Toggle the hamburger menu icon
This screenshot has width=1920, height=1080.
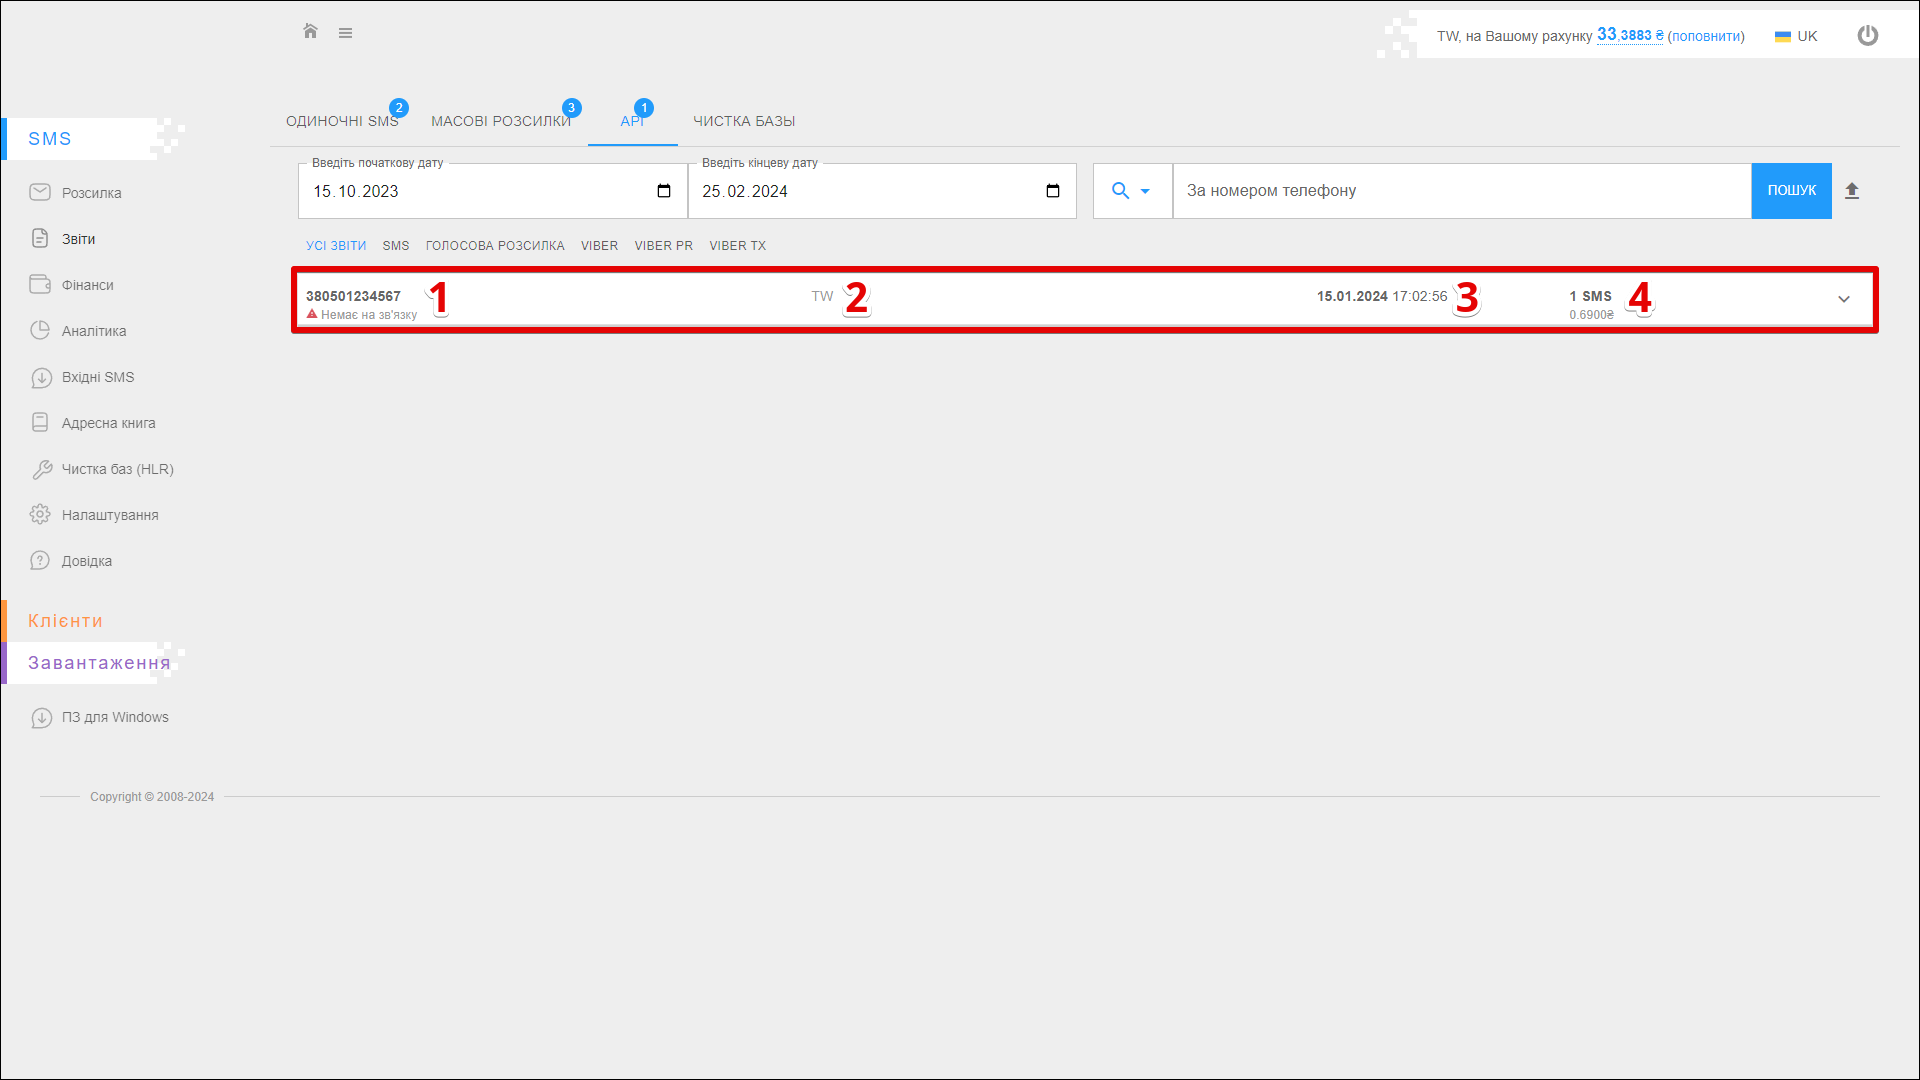(345, 33)
